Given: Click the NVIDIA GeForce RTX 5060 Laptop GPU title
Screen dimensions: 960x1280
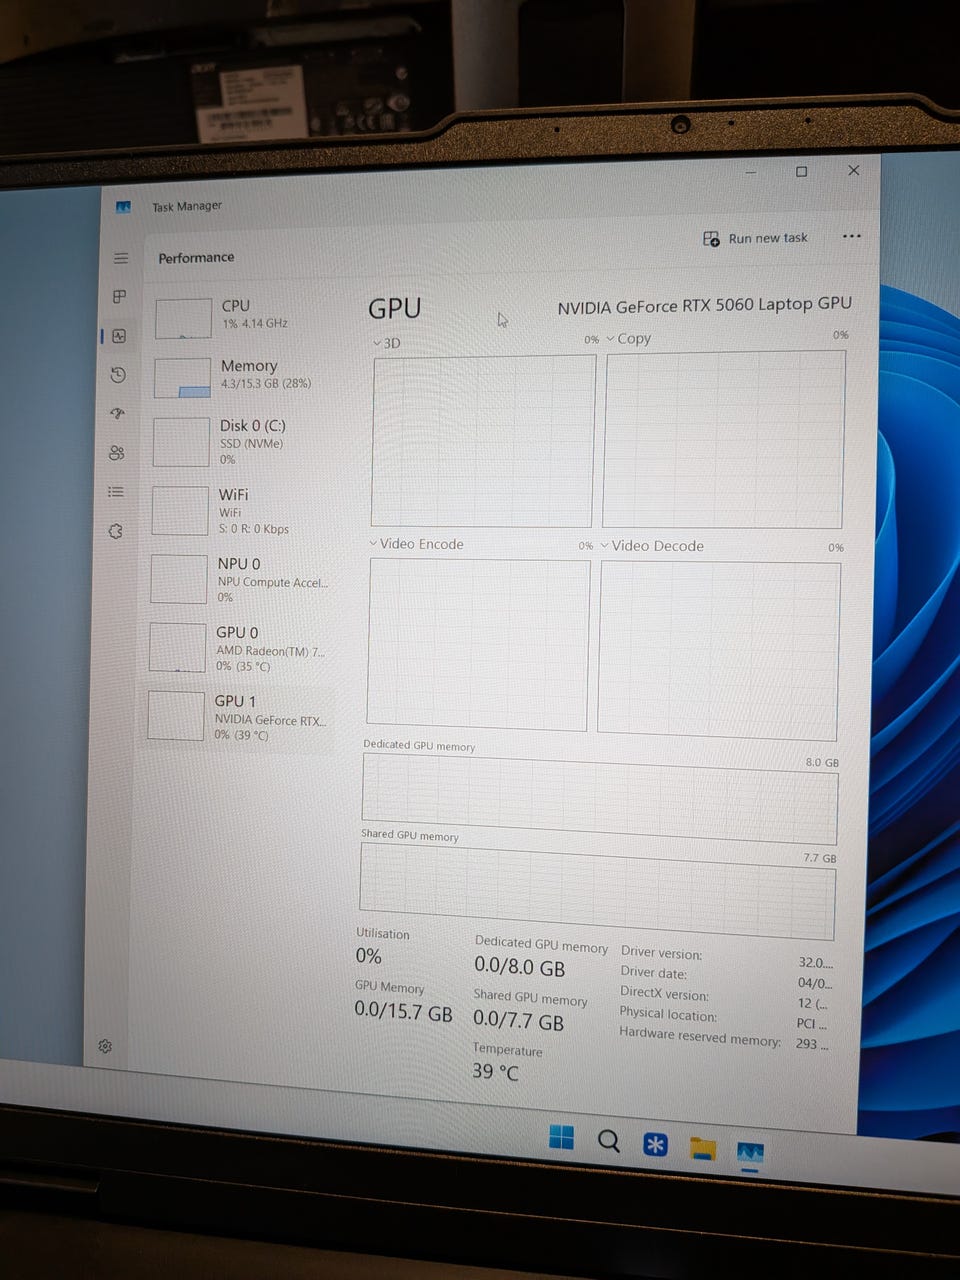Looking at the screenshot, I should pos(705,305).
